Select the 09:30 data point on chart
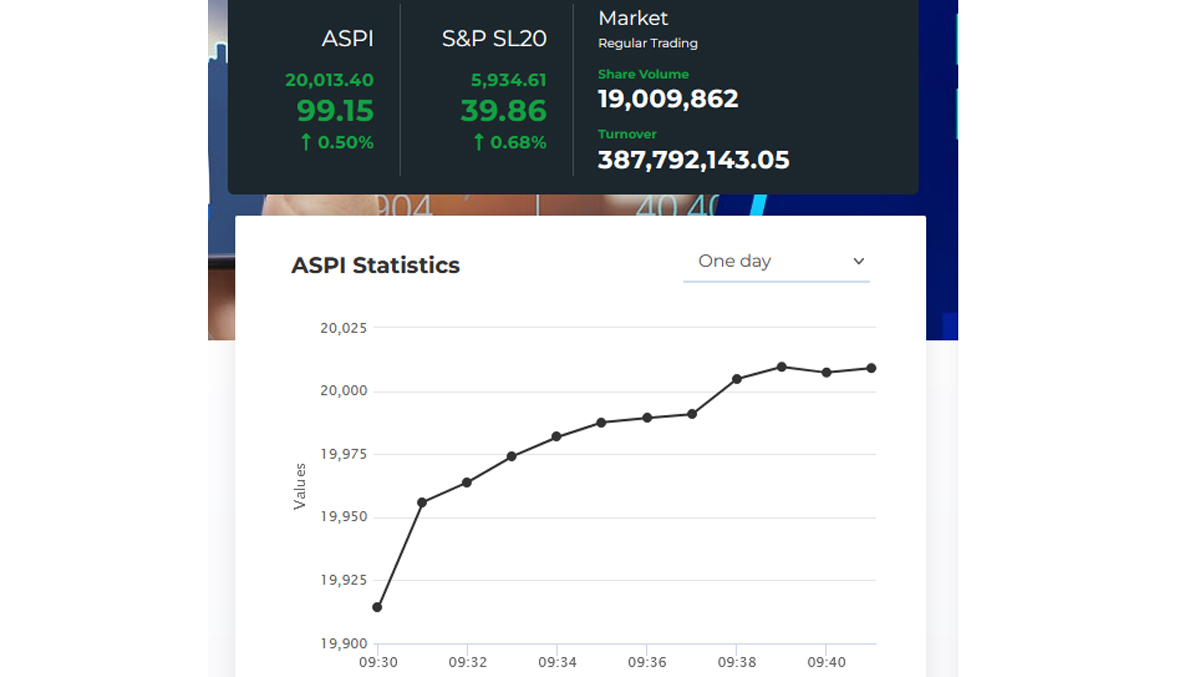Viewport: 1200px width, 677px height. [x=377, y=607]
